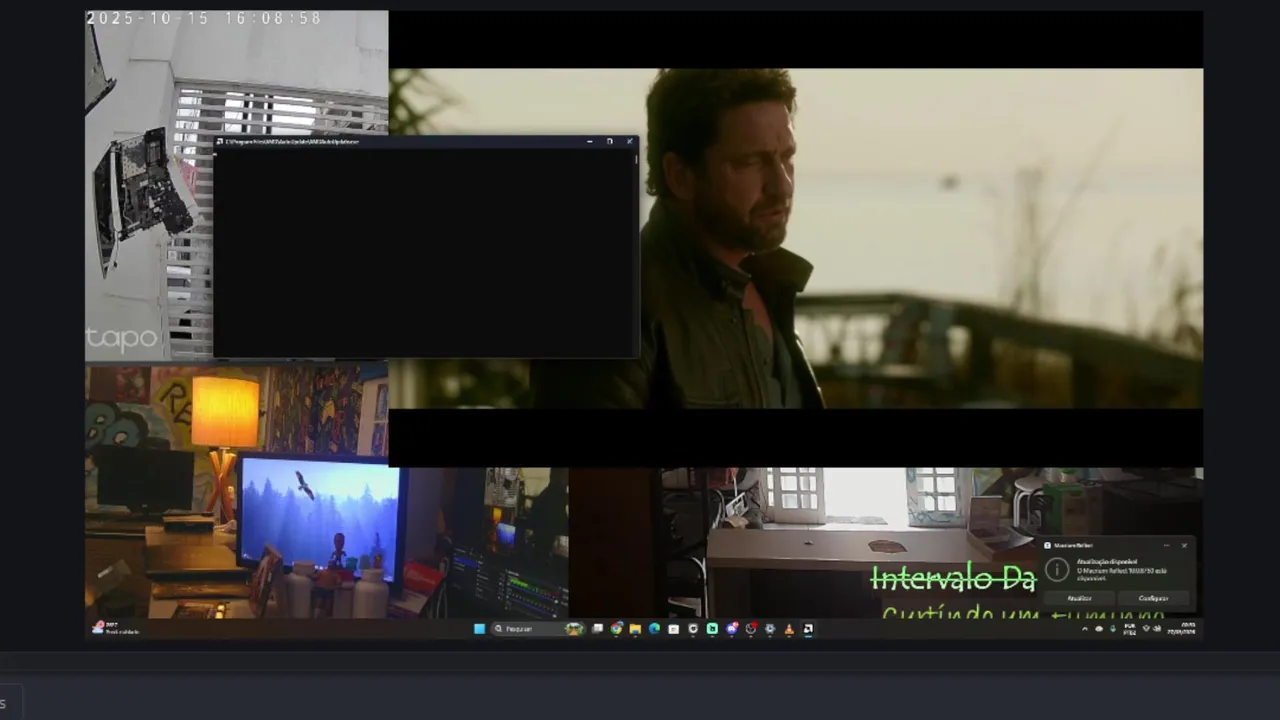Open the taskbar clock and date
The width and height of the screenshot is (1280, 720).
click(x=1182, y=629)
